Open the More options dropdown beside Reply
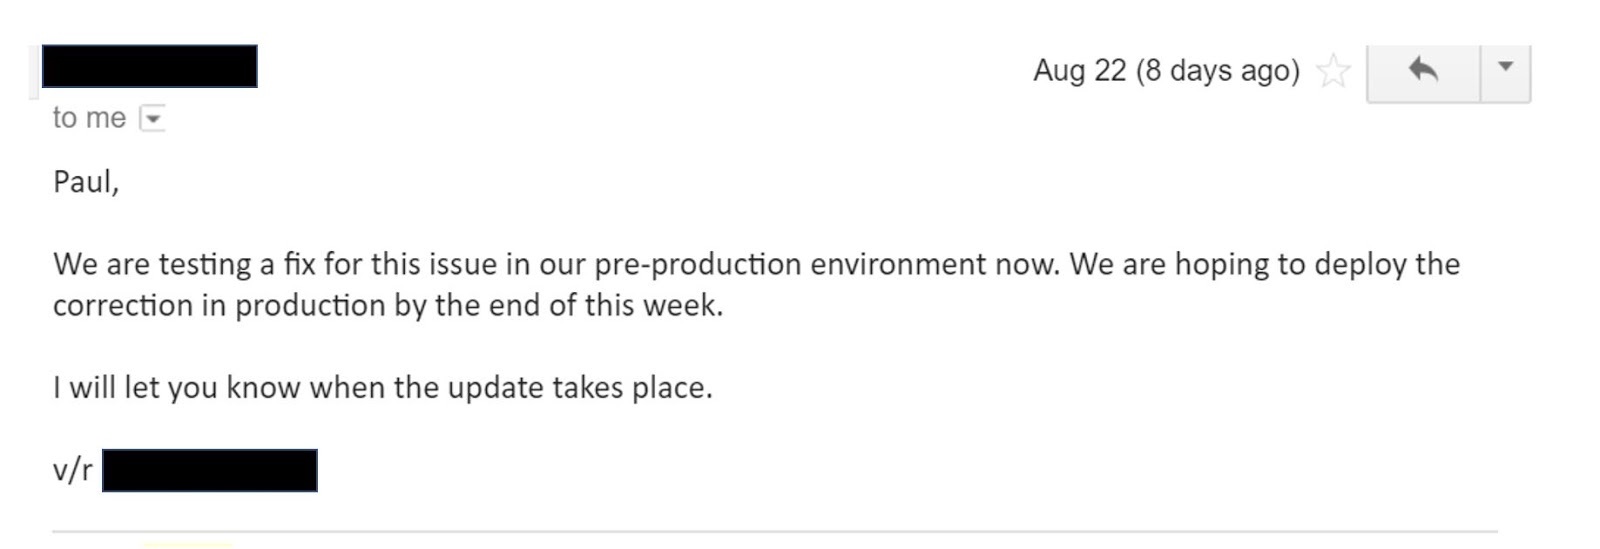This screenshot has width=1600, height=549. [1505, 68]
